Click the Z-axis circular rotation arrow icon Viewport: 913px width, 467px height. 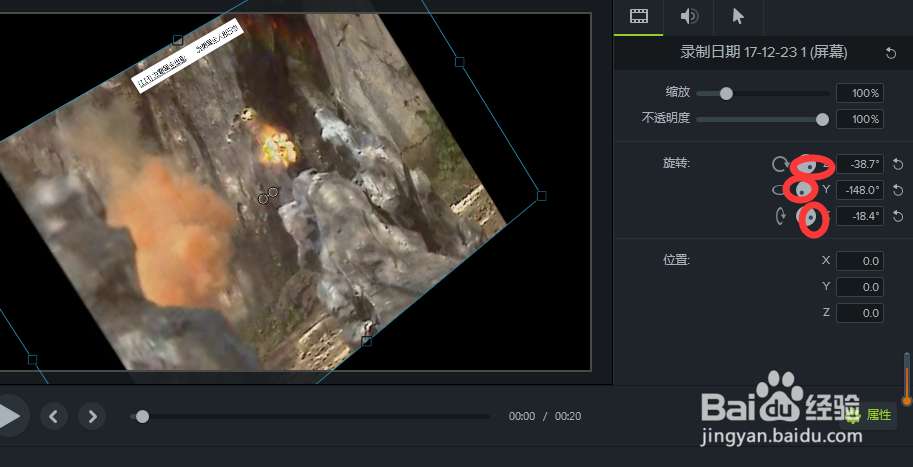[x=780, y=164]
